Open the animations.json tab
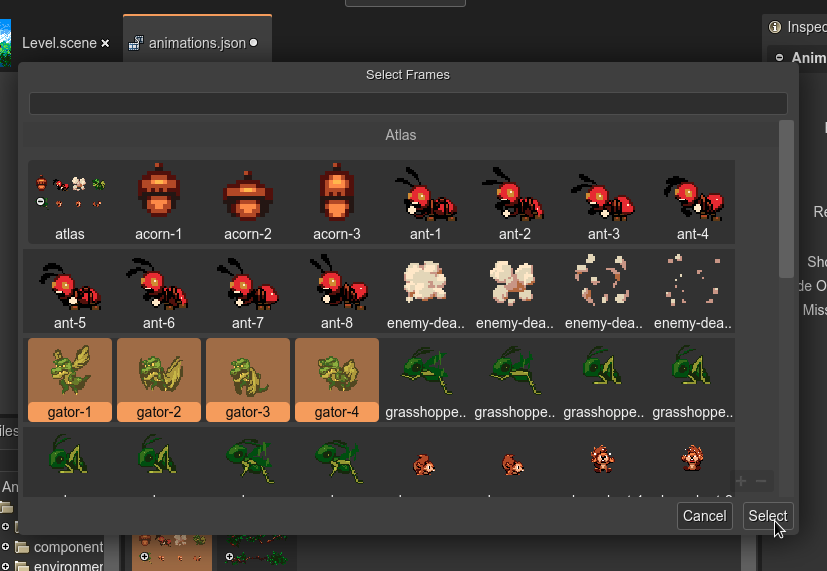Image resolution: width=827 pixels, height=571 pixels. pyautogui.click(x=196, y=43)
